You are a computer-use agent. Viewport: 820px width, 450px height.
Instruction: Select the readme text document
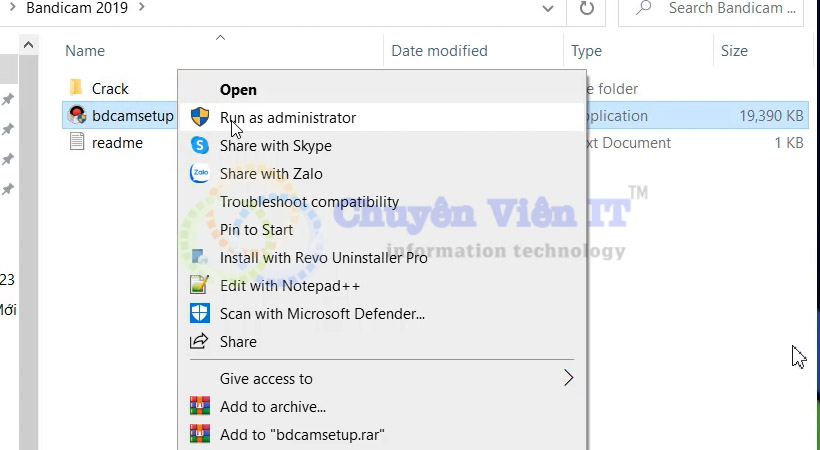point(117,143)
